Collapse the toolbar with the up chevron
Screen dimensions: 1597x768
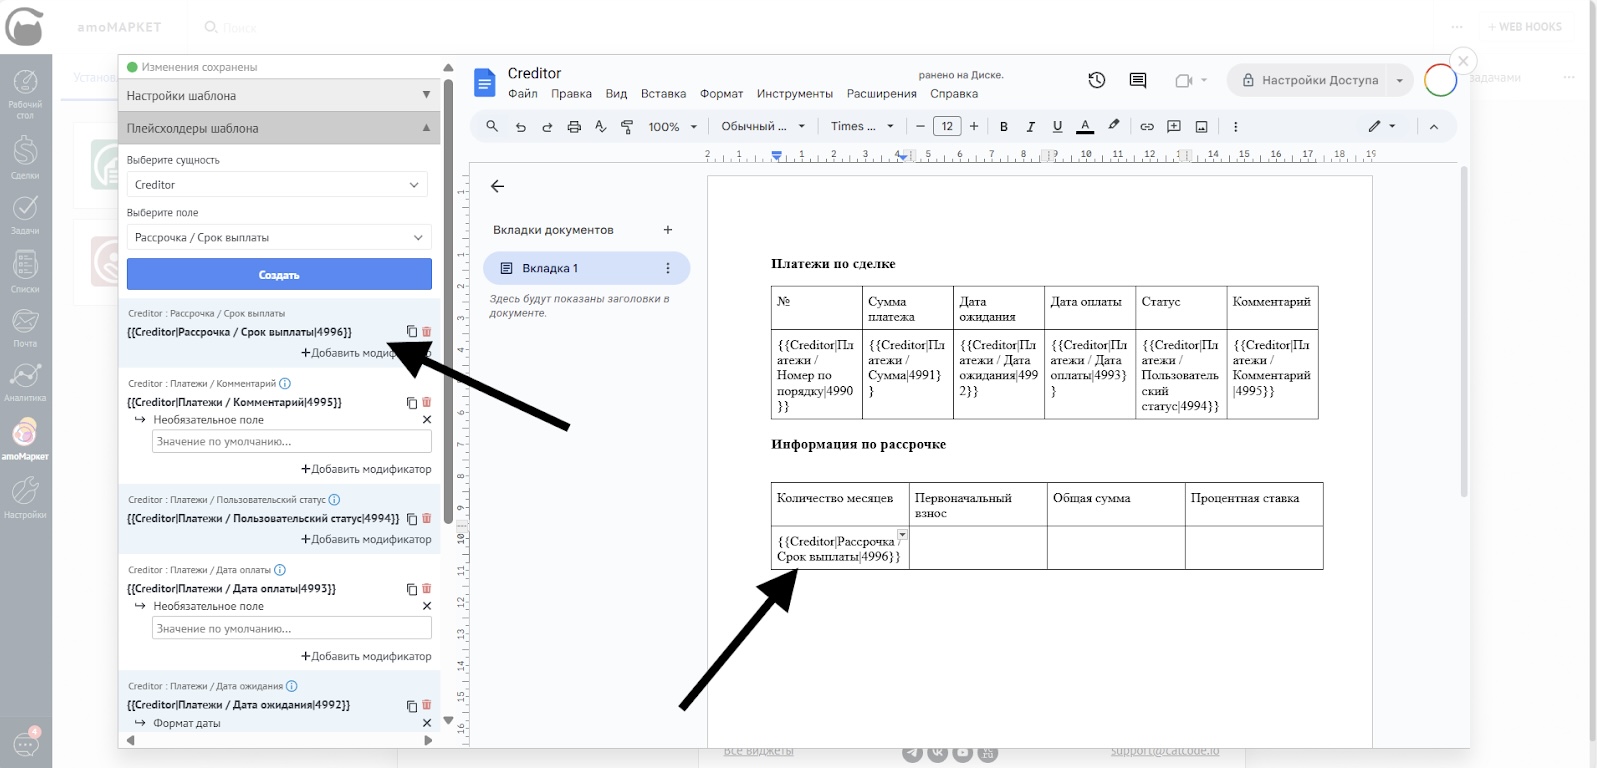(1434, 127)
